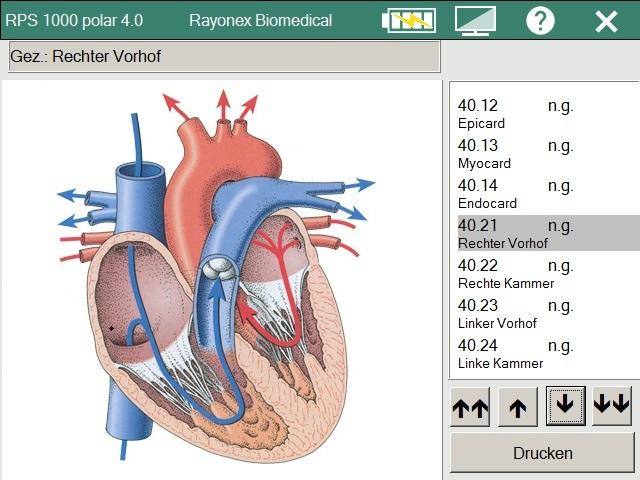Close the application with the X icon
Image resolution: width=640 pixels, height=480 pixels.
[606, 21]
